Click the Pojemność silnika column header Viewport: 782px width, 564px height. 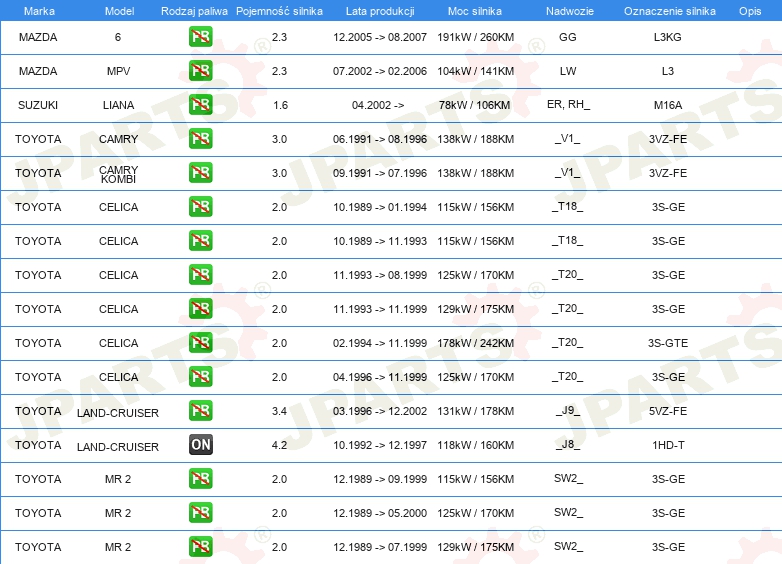279,11
